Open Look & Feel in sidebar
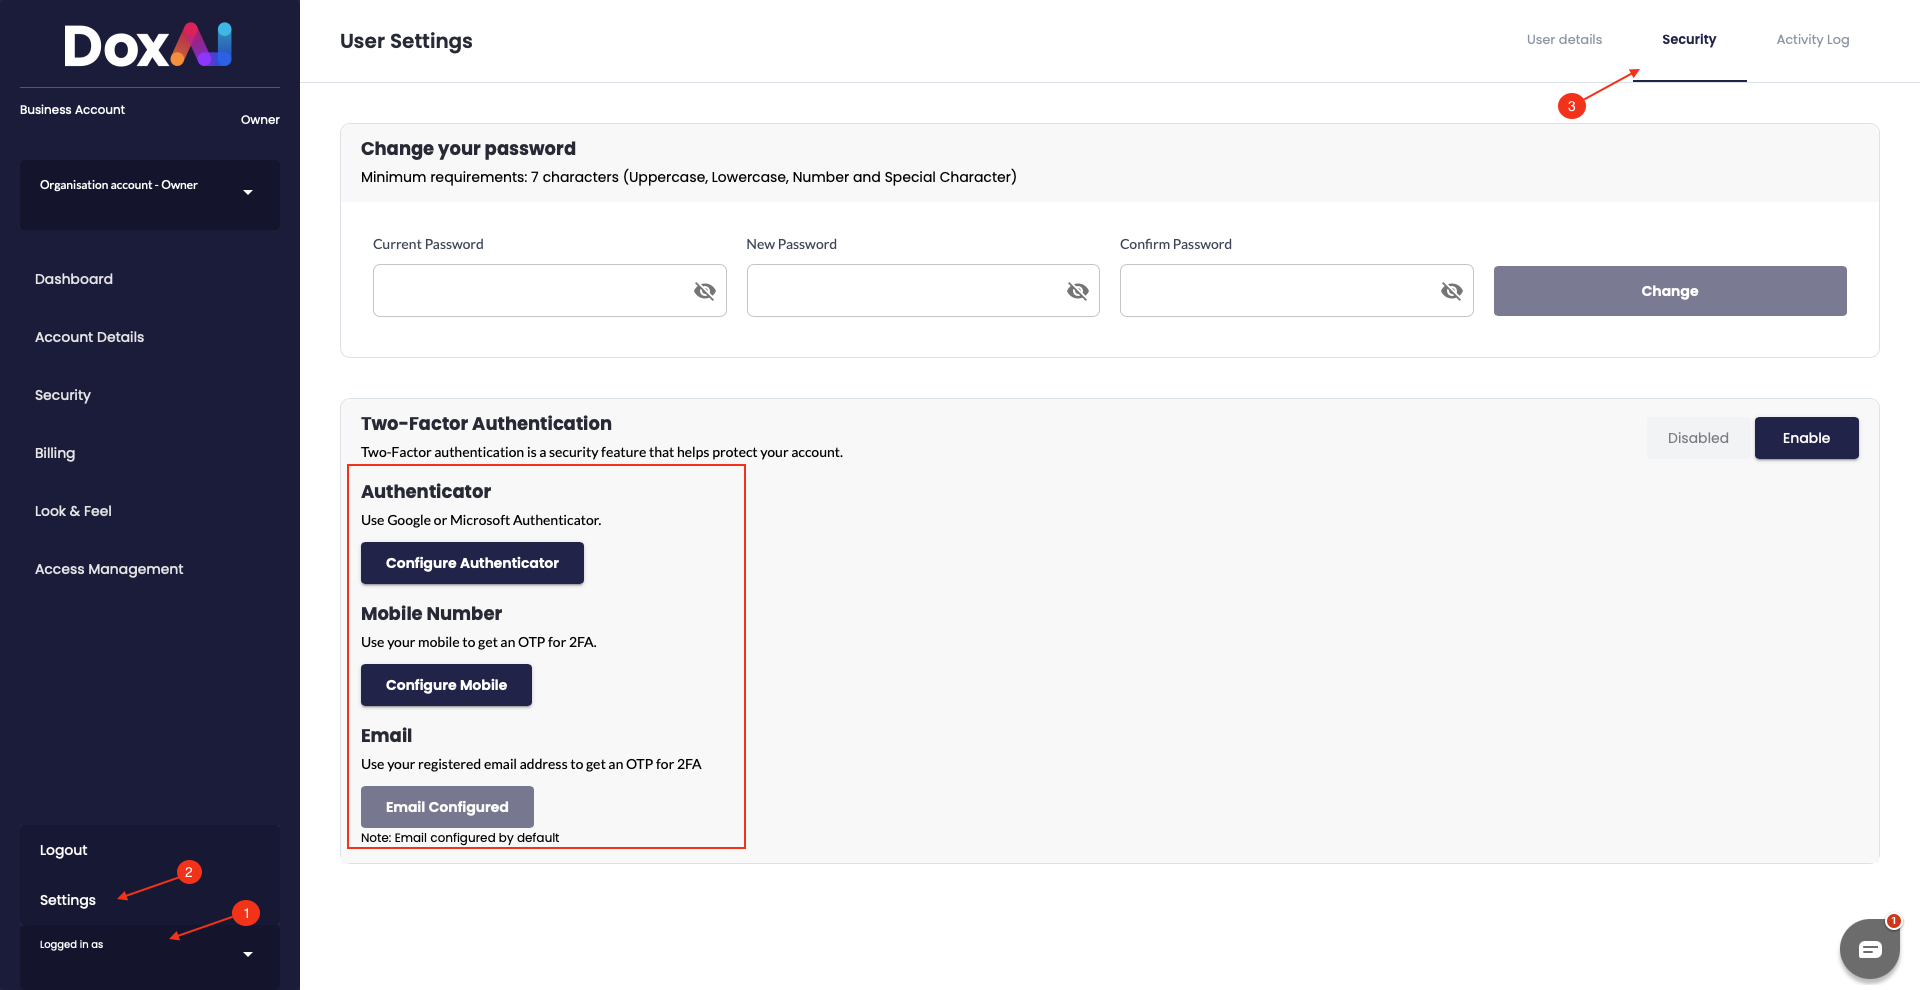This screenshot has height=990, width=1920. tap(73, 511)
